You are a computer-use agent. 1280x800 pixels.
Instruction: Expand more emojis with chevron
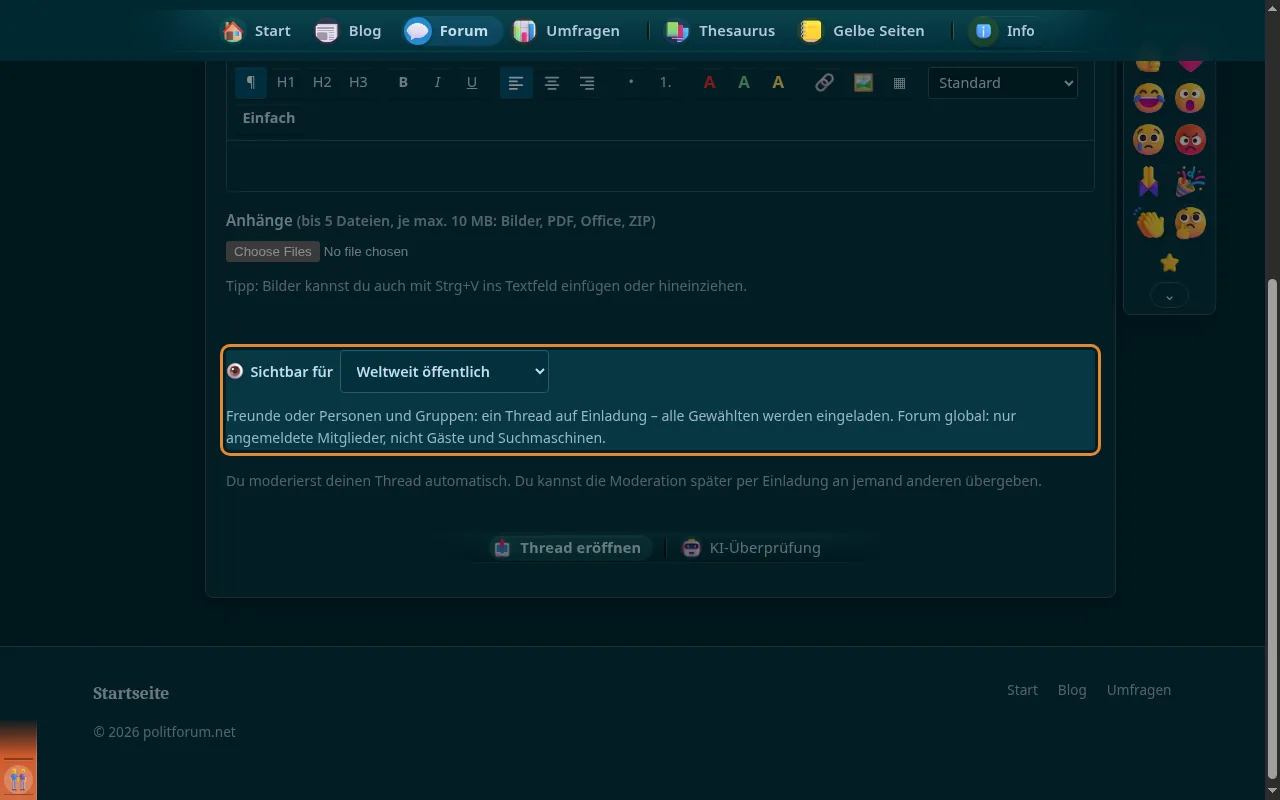click(1169, 296)
